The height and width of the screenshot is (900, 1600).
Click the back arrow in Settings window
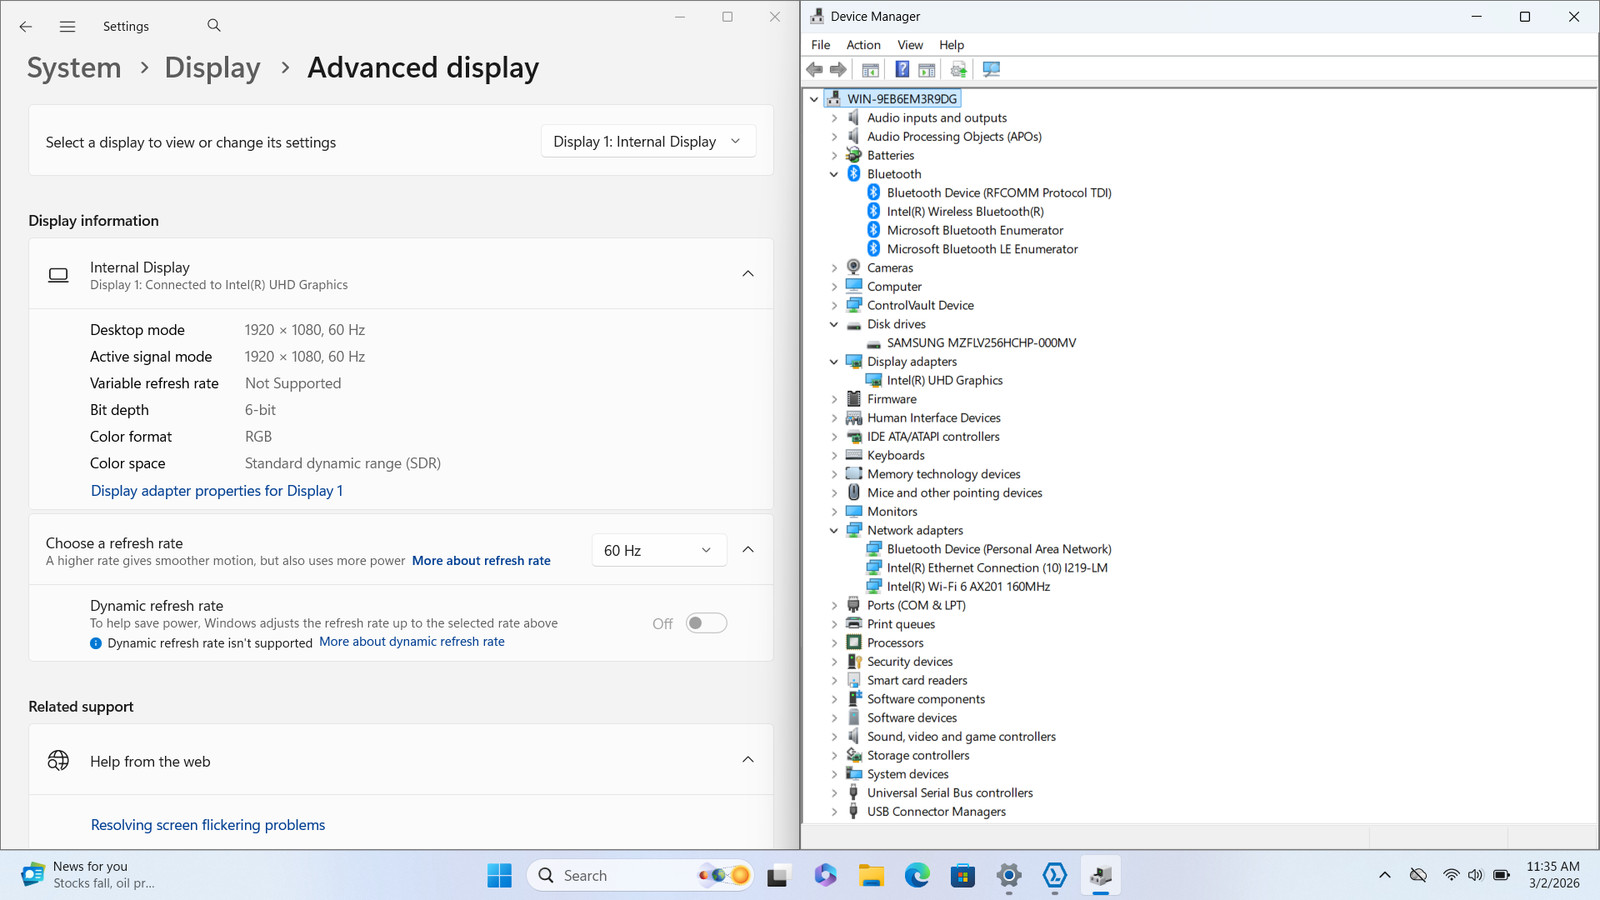26,27
